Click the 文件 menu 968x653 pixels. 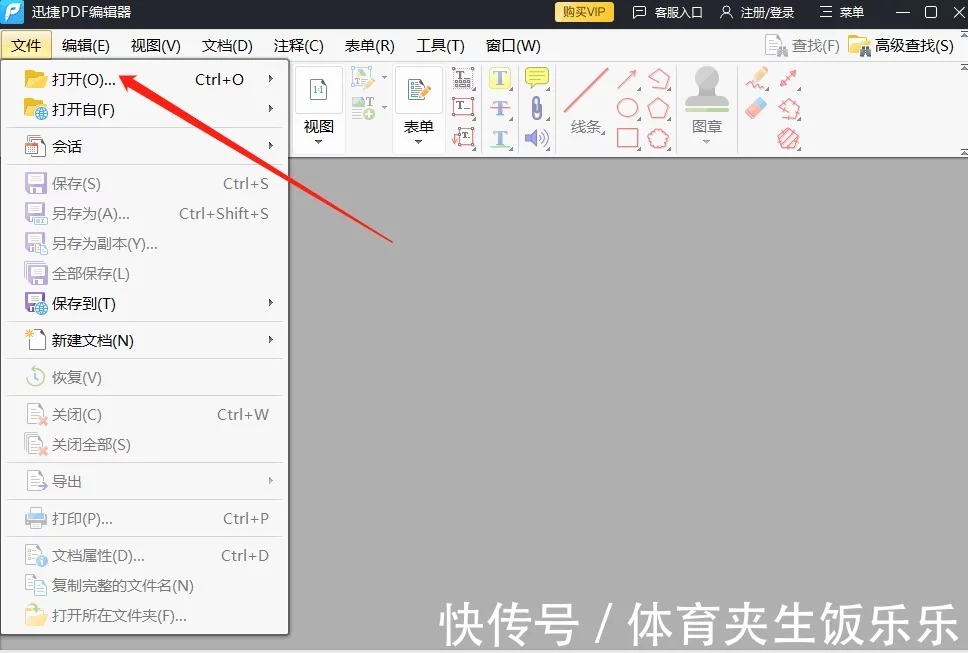click(x=26, y=46)
